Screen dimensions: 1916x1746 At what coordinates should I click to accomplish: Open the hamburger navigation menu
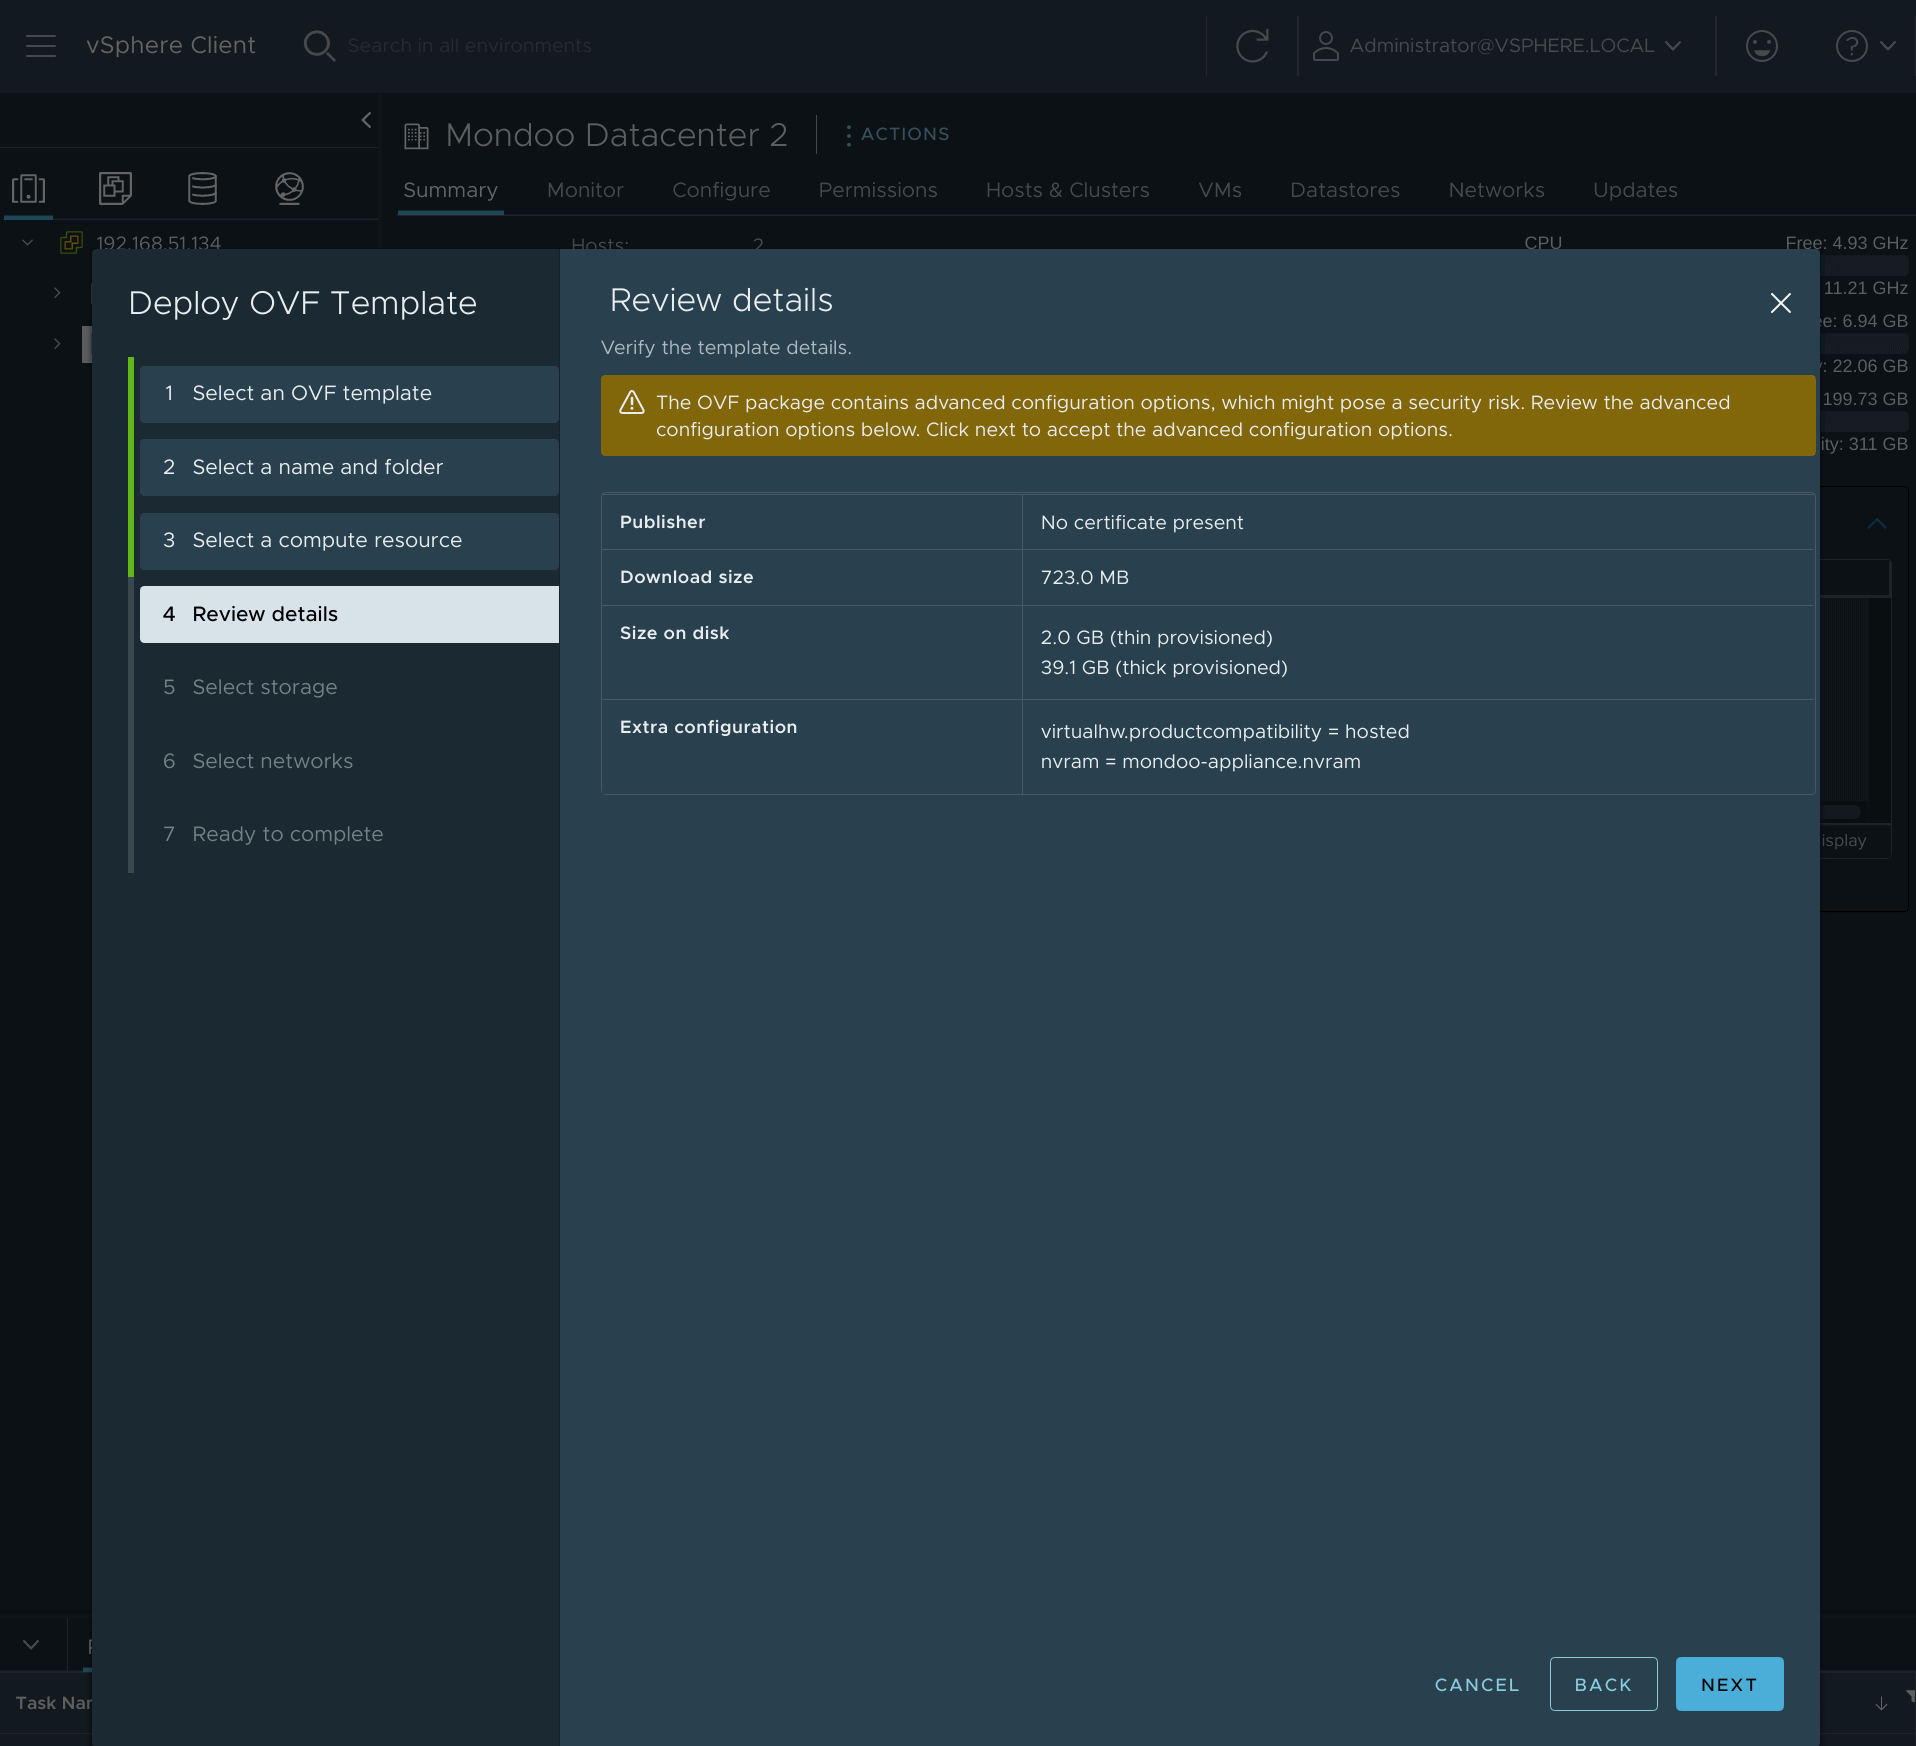pyautogui.click(x=40, y=46)
